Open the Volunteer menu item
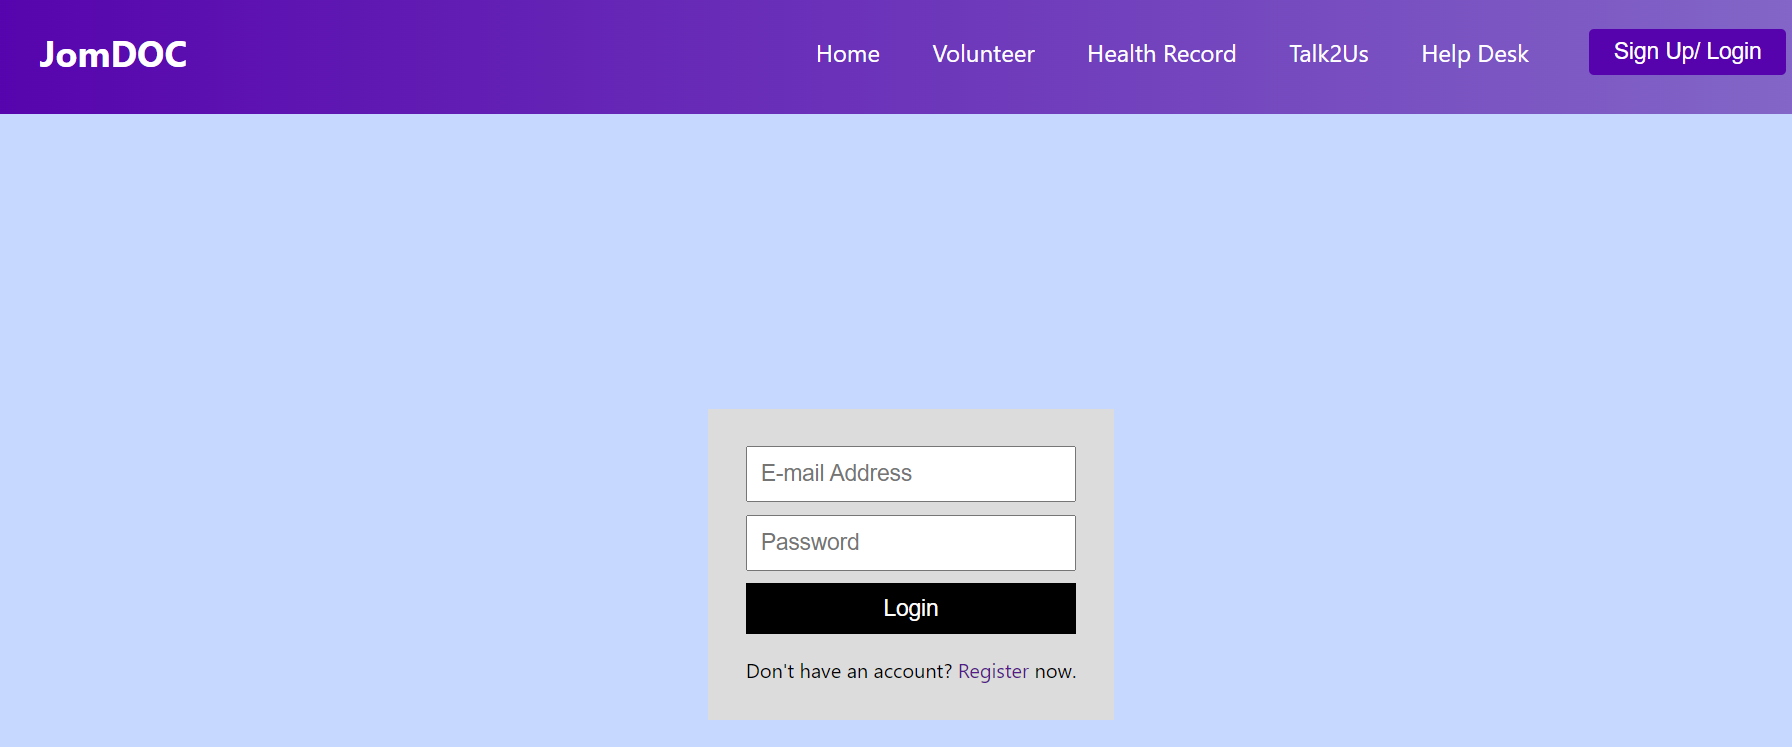The width and height of the screenshot is (1792, 747). 983,54
